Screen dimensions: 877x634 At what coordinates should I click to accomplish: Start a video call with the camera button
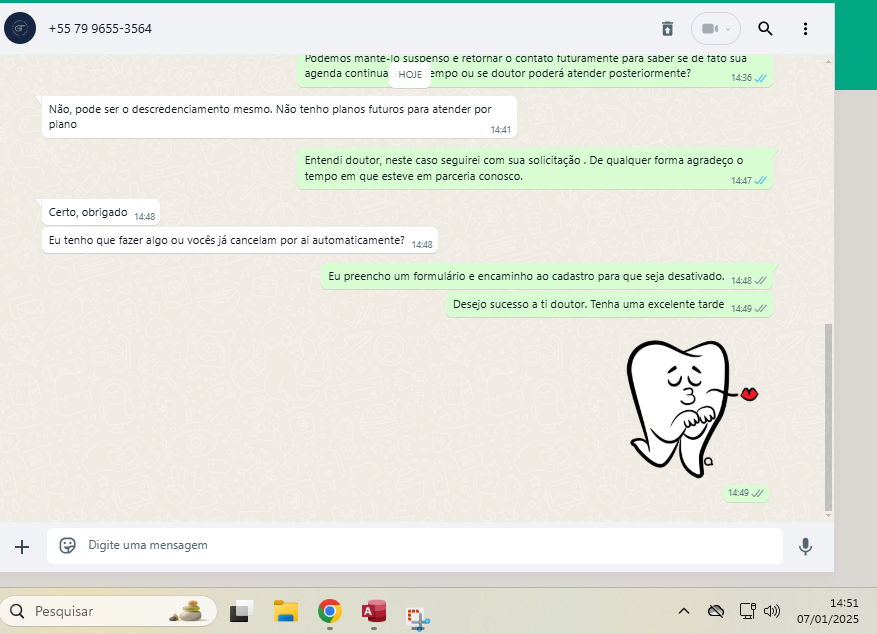coord(715,29)
